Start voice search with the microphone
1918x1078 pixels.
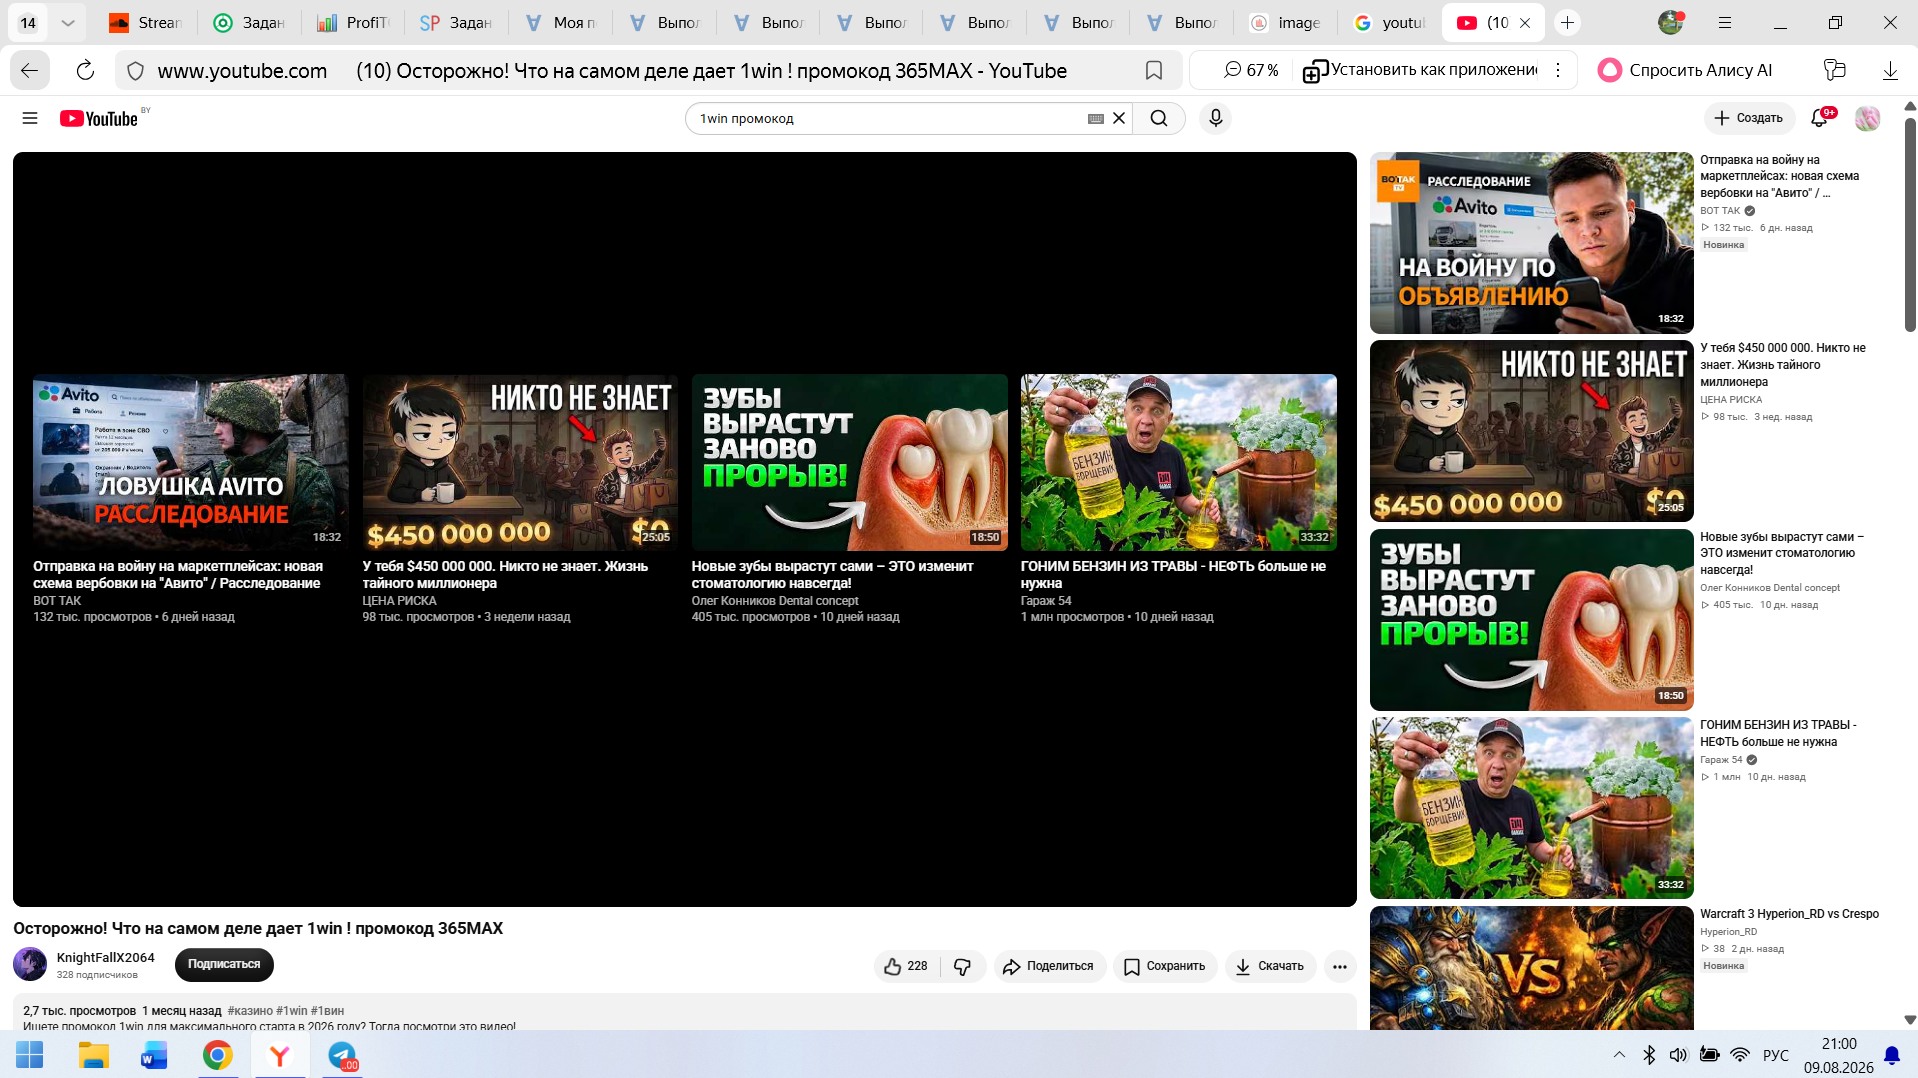(1215, 118)
